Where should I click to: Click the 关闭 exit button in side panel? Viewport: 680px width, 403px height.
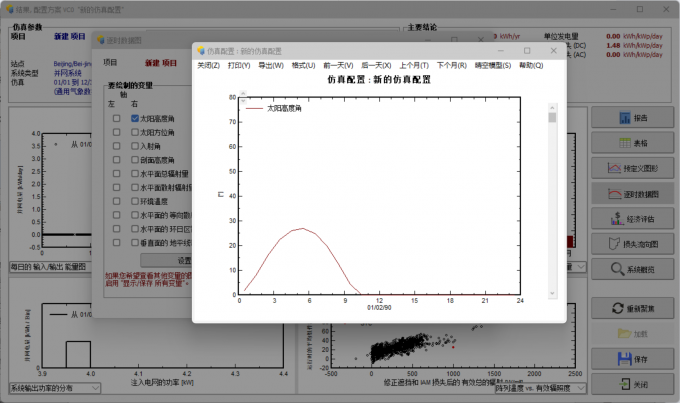tap(633, 384)
